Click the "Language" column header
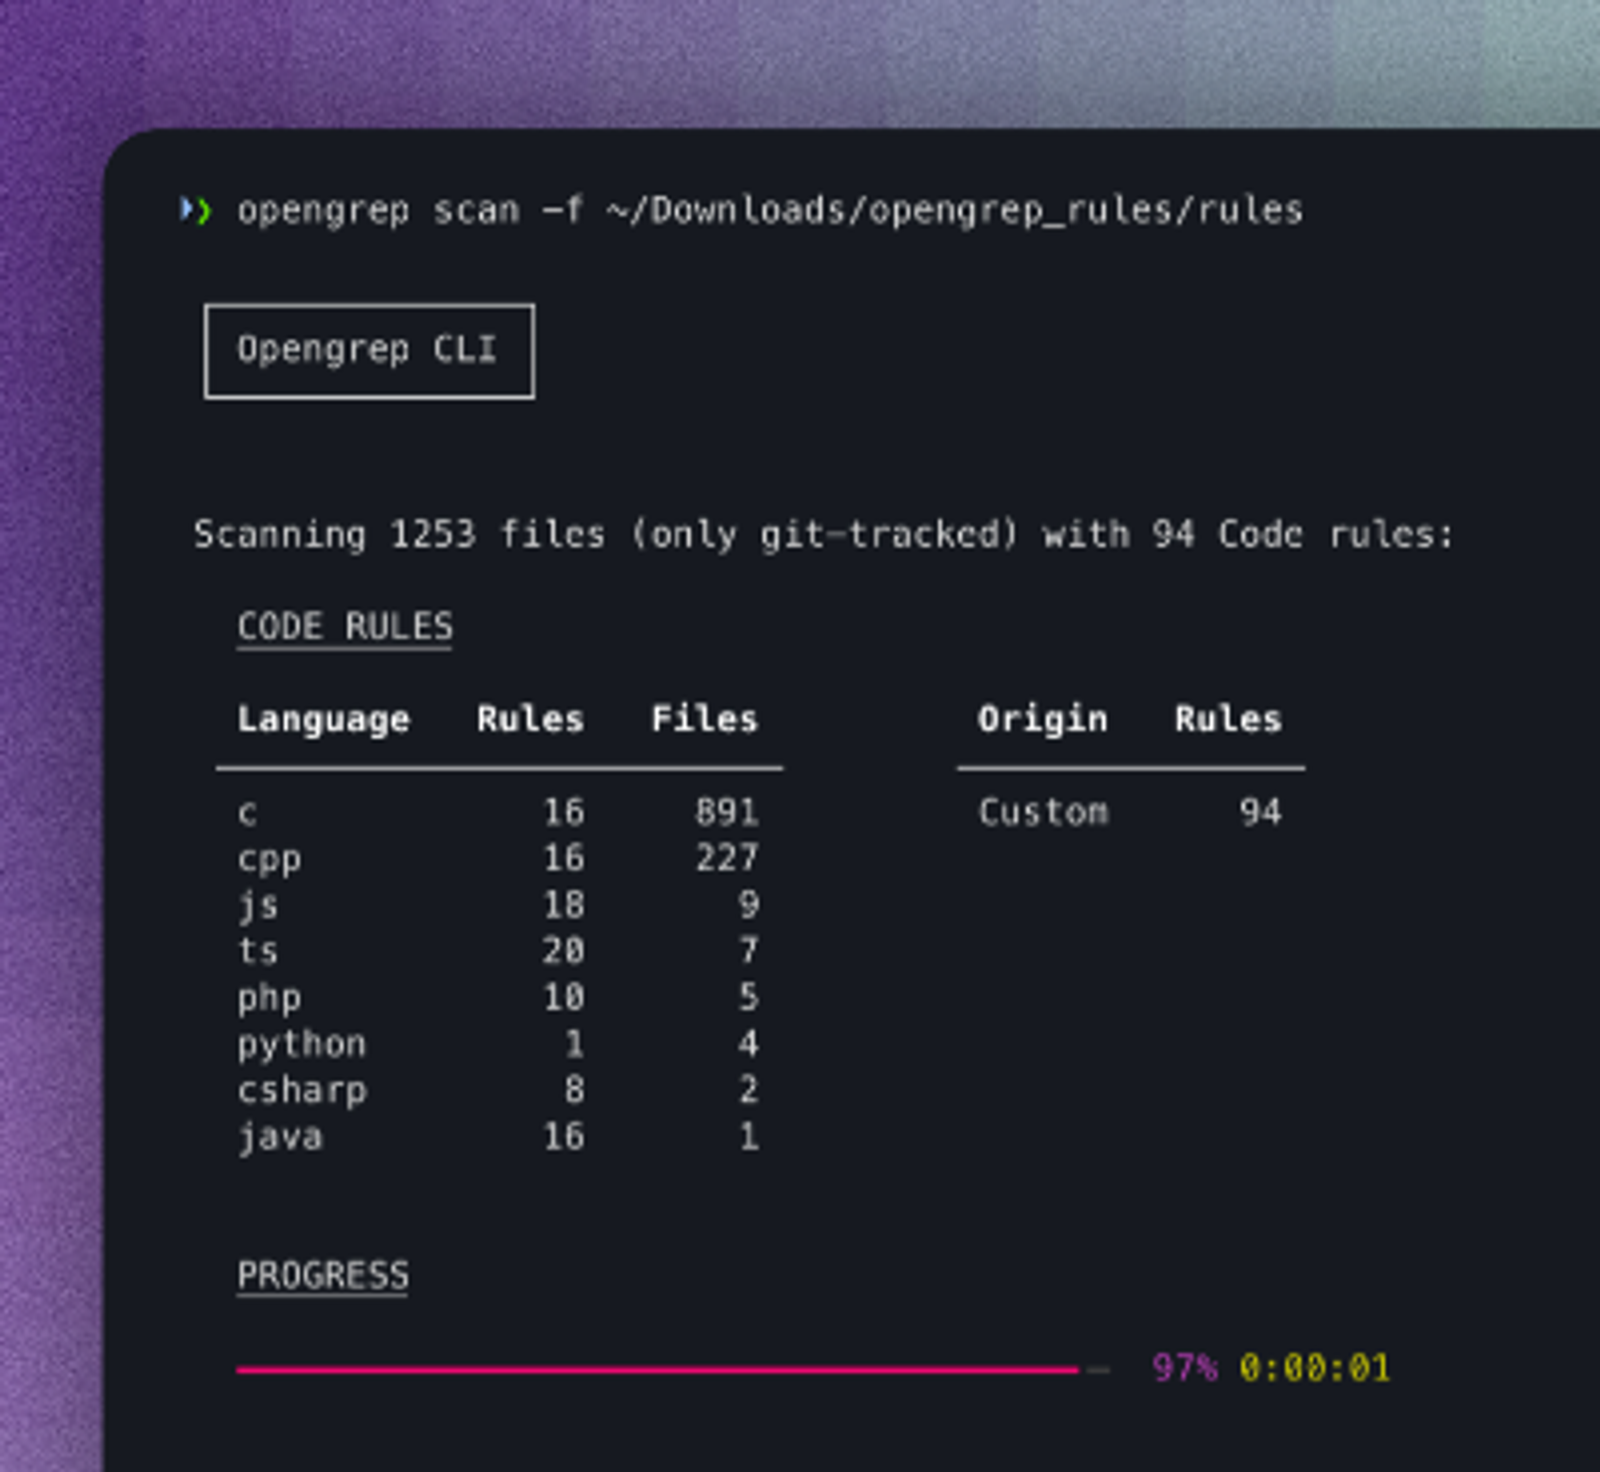This screenshot has height=1472, width=1600. click(x=323, y=720)
